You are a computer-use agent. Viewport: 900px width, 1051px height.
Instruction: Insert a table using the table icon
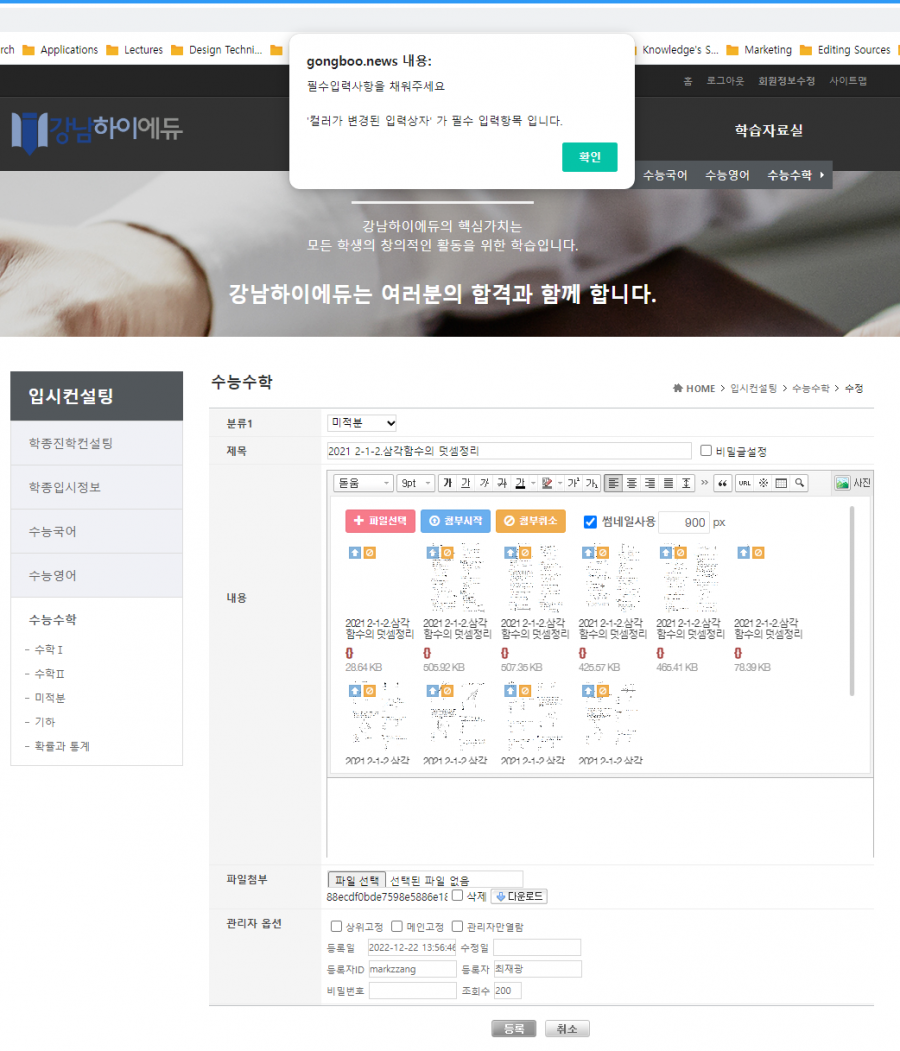click(x=782, y=483)
